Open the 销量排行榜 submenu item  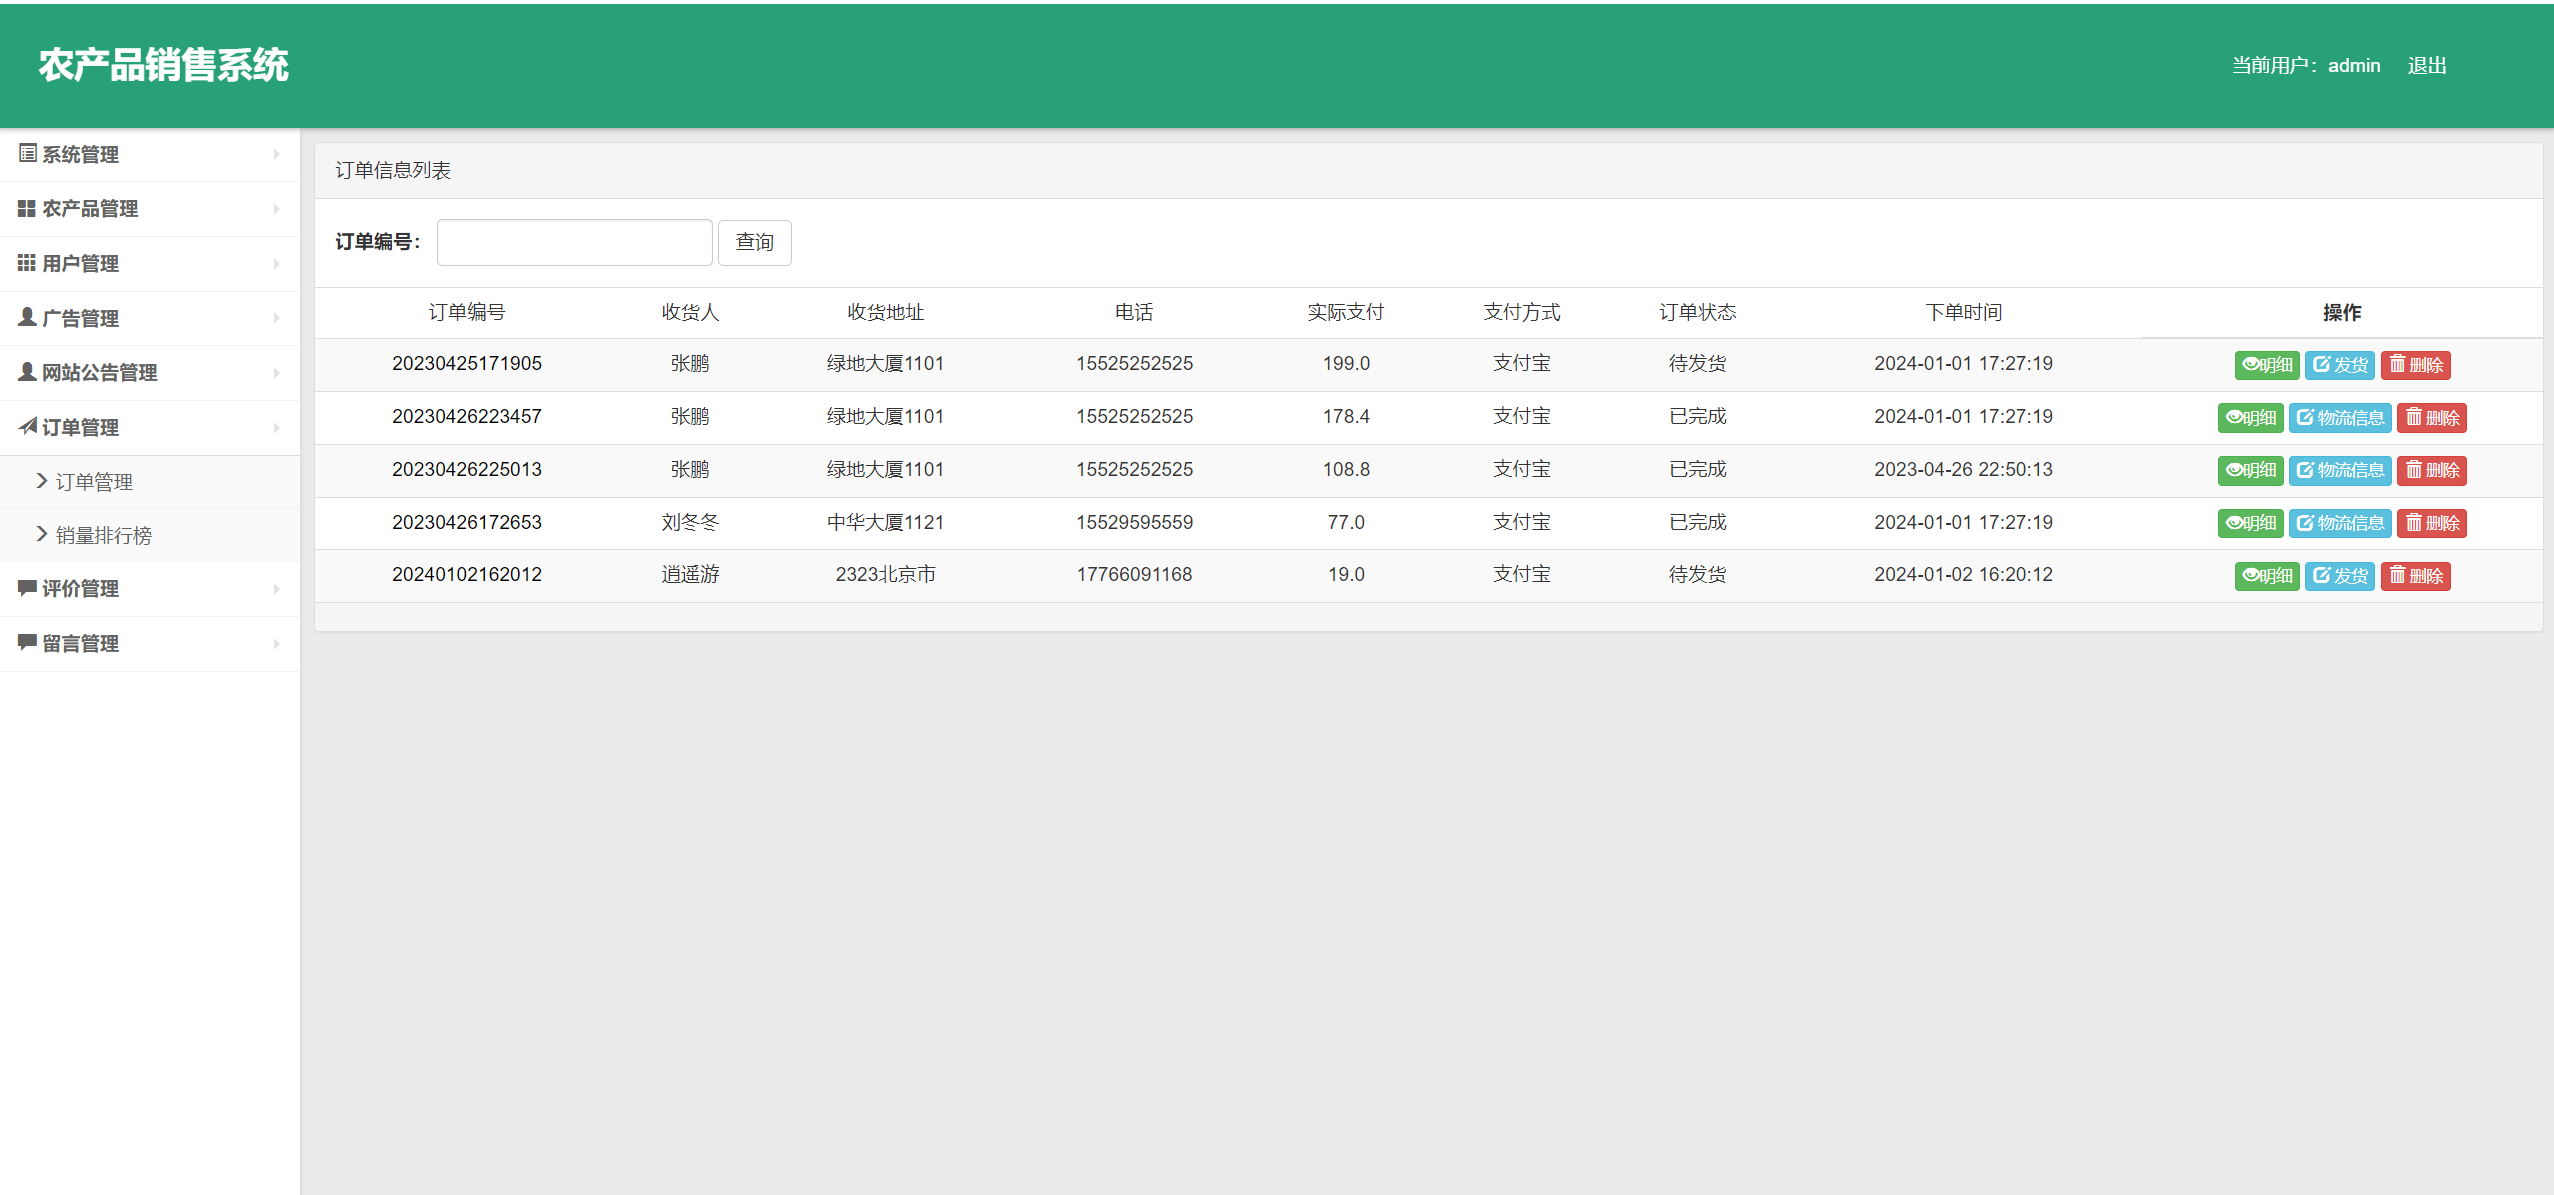(103, 535)
